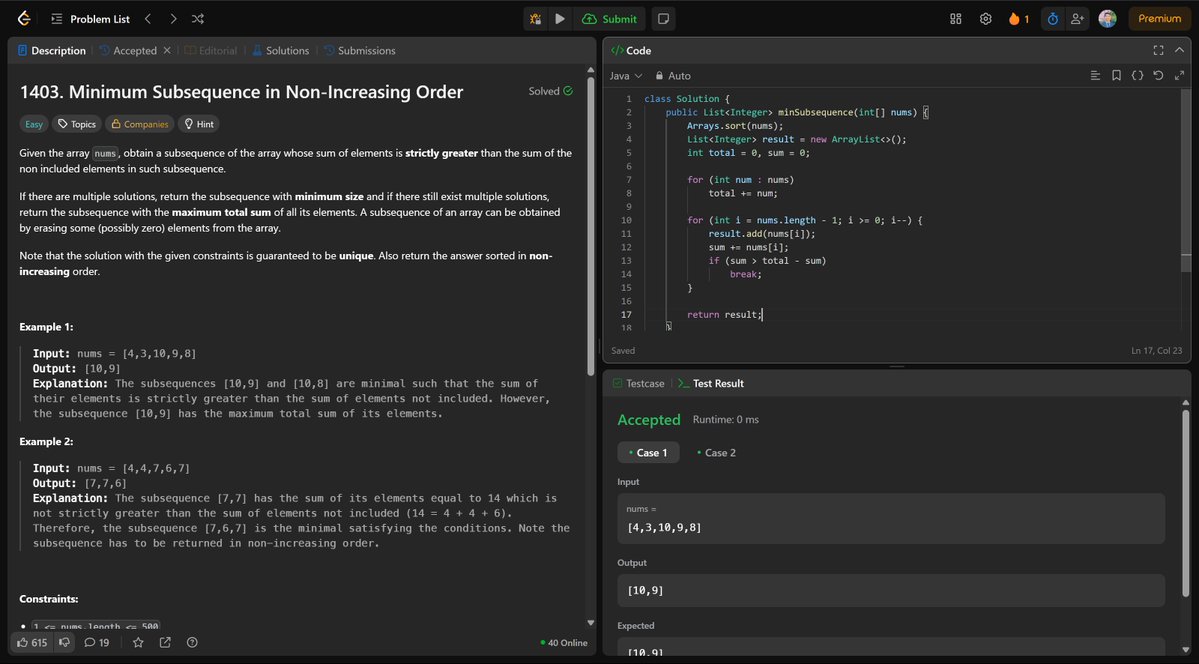Click the Ln 17, Col 23 status
The width and height of the screenshot is (1199, 664).
click(1156, 350)
